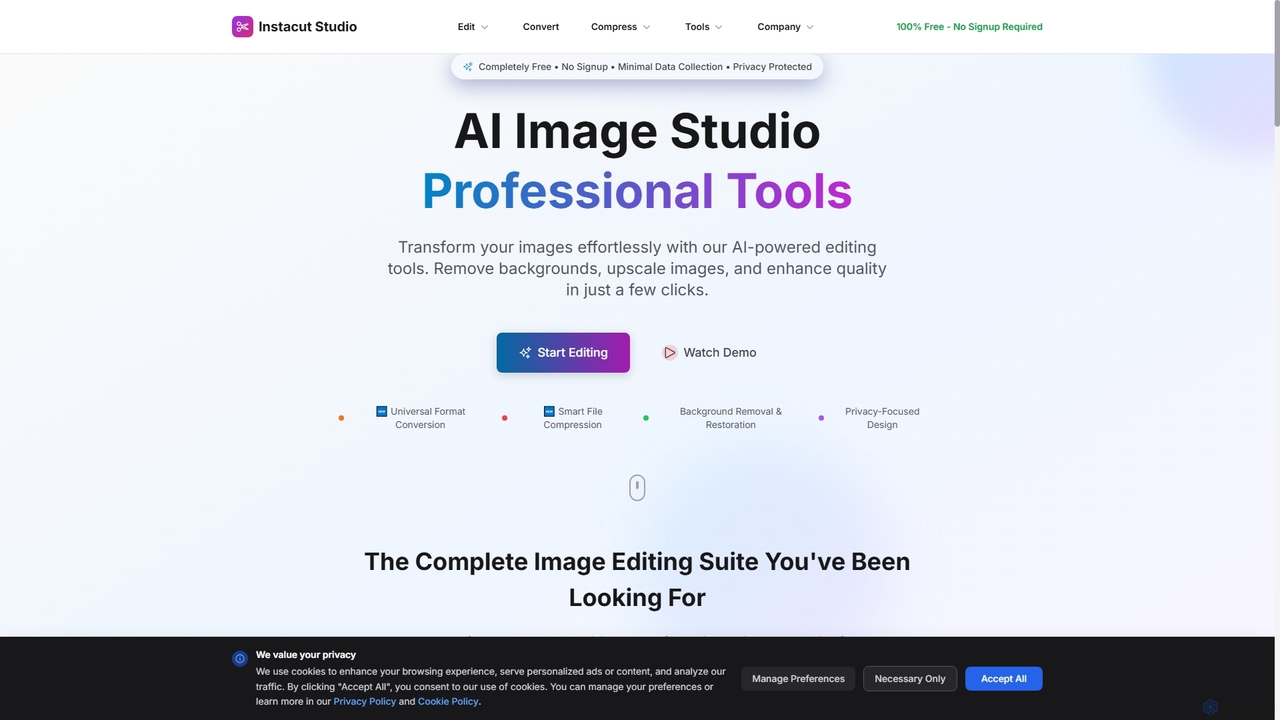Click the info icon in the cookie banner

[240, 659]
